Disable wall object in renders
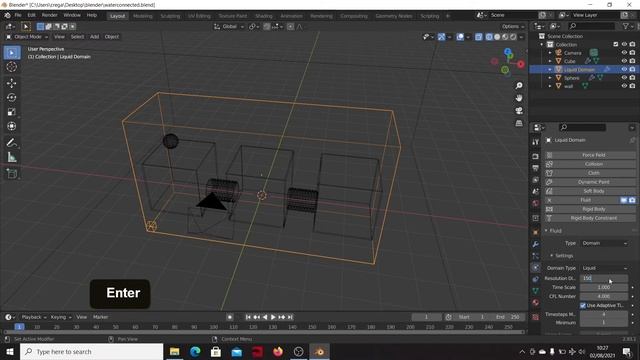 click(x=632, y=86)
